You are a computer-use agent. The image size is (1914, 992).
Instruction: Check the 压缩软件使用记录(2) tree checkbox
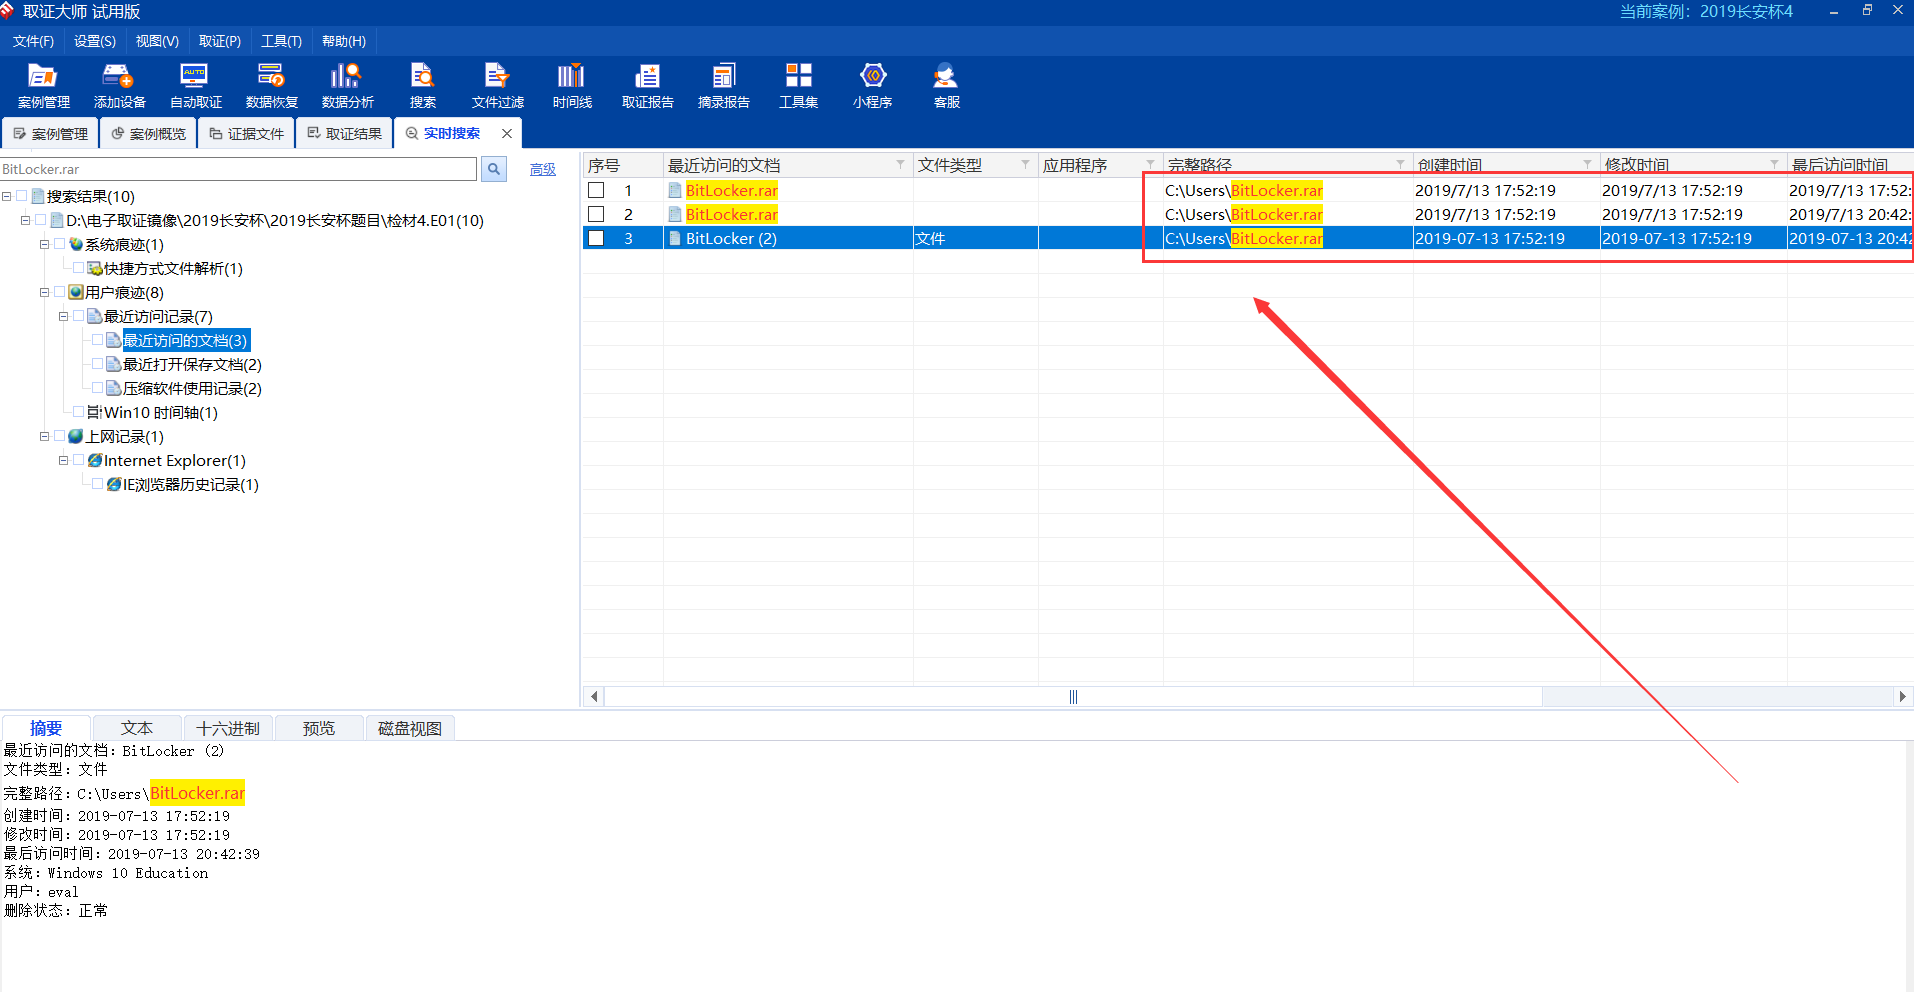(x=98, y=388)
